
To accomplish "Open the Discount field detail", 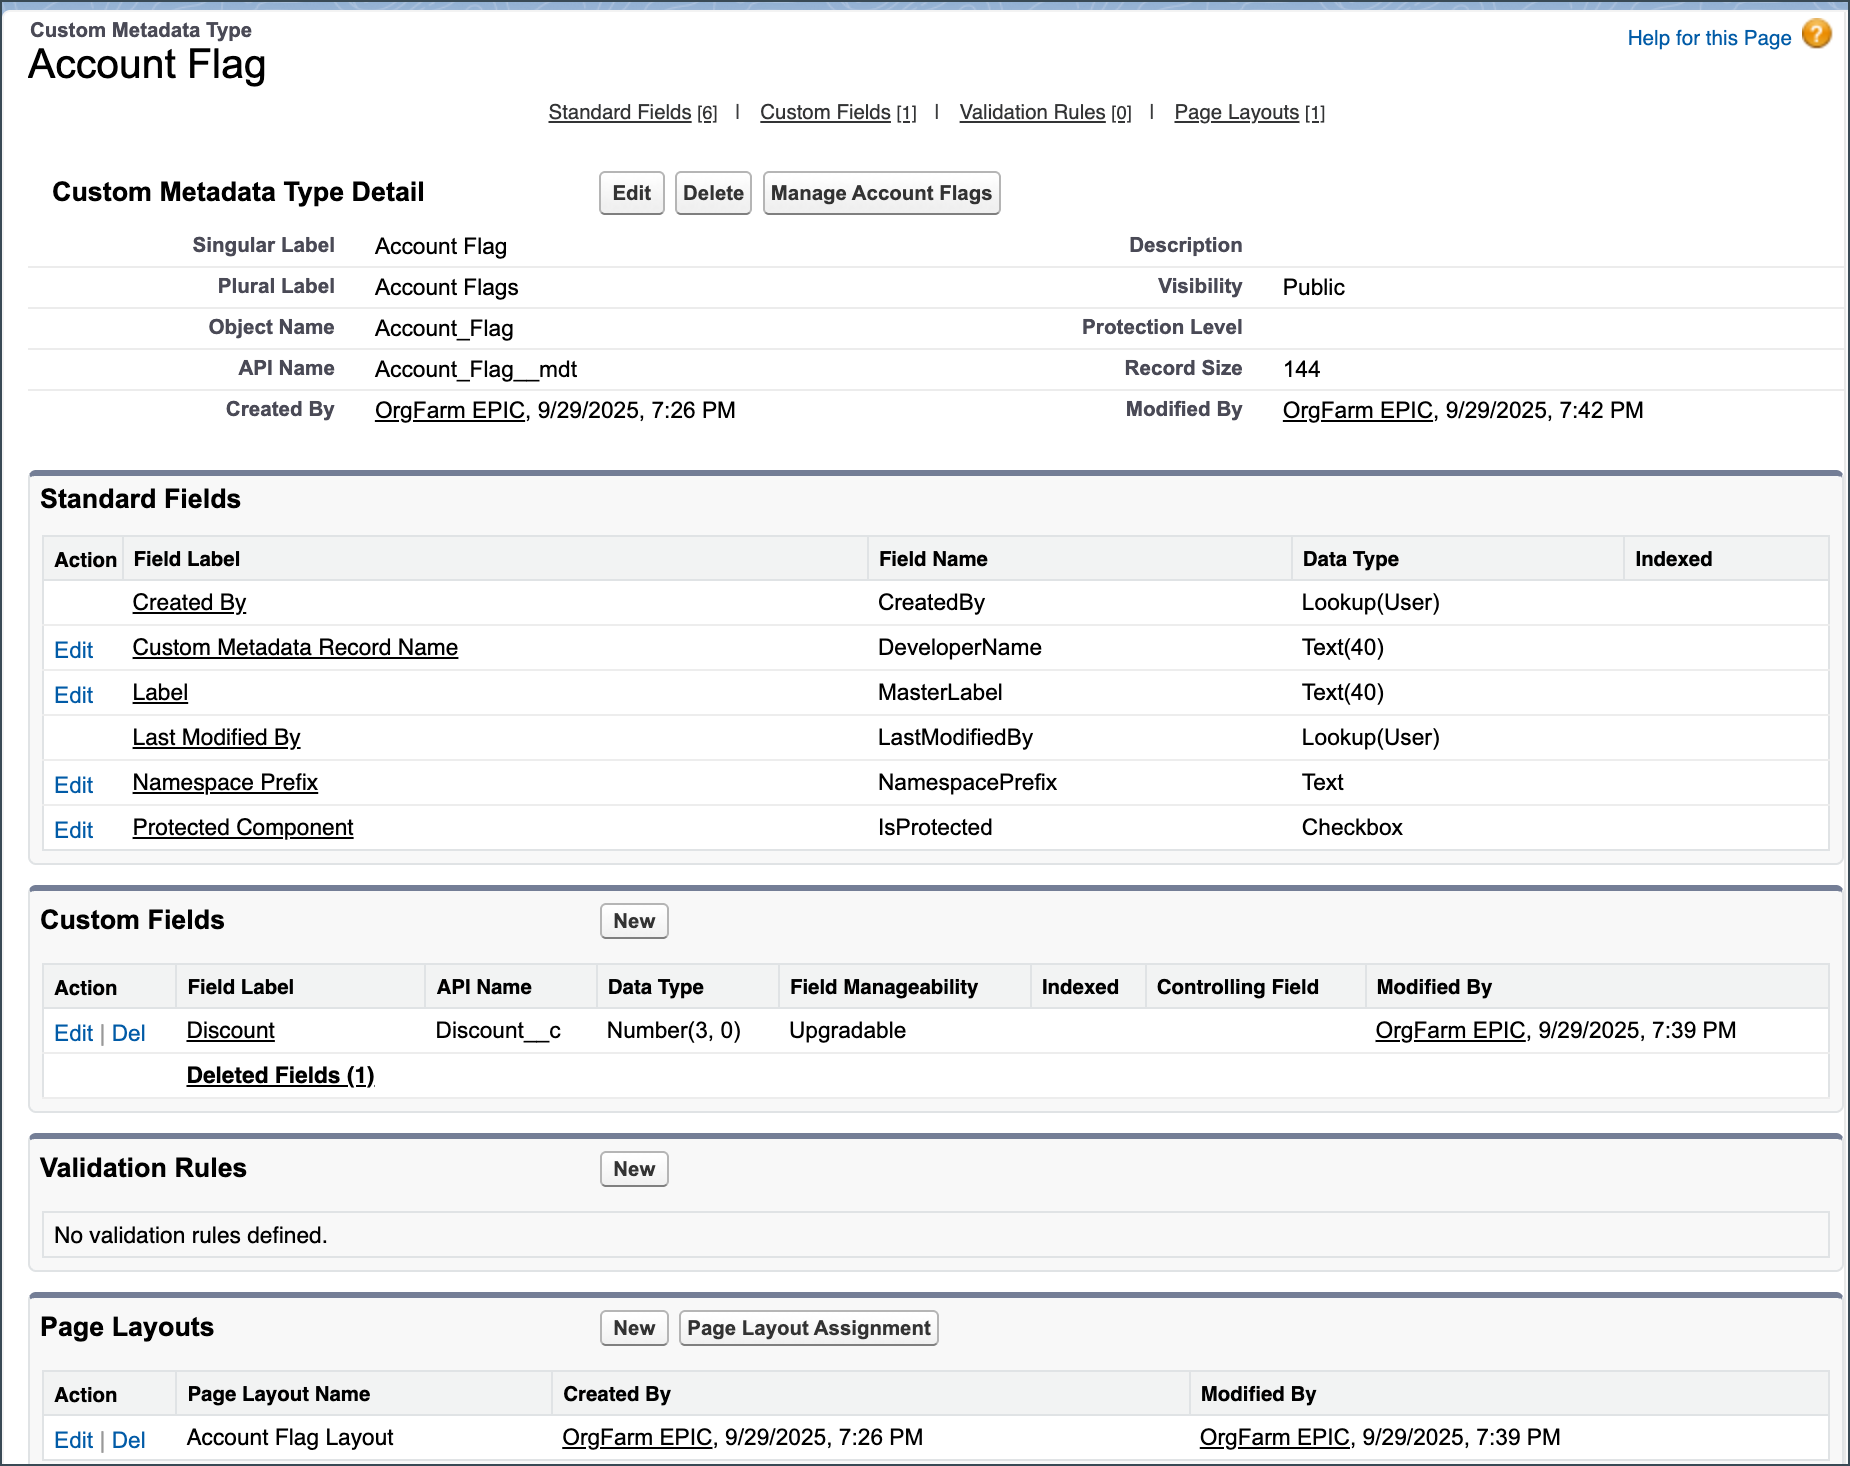I will tap(230, 1030).
